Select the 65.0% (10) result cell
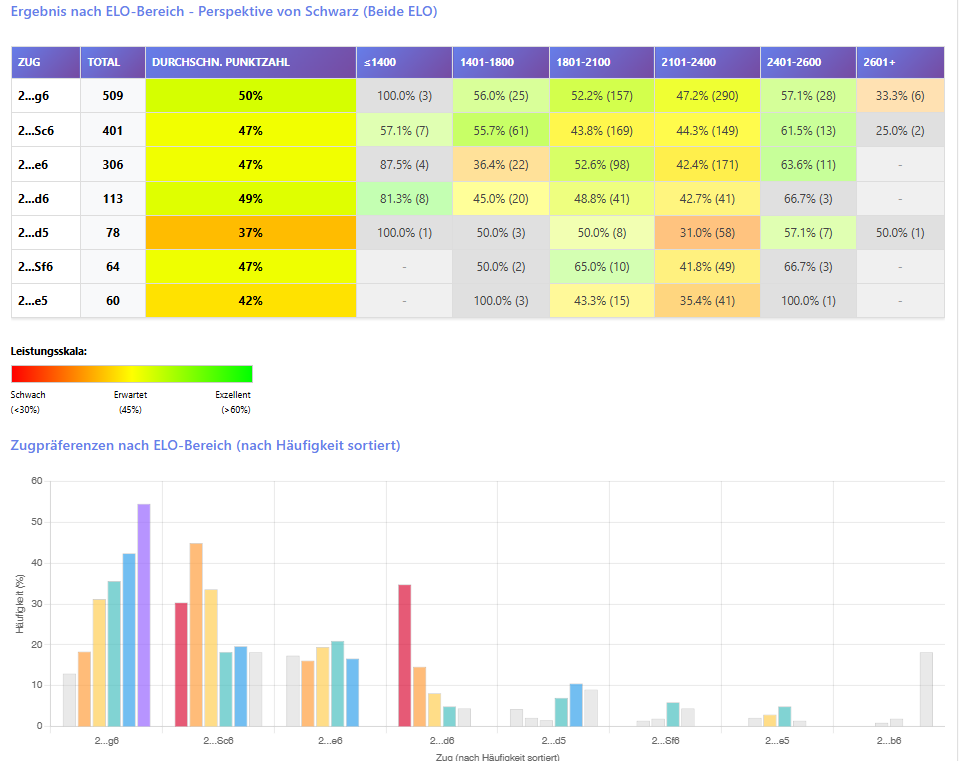959x761 pixels. (x=600, y=267)
